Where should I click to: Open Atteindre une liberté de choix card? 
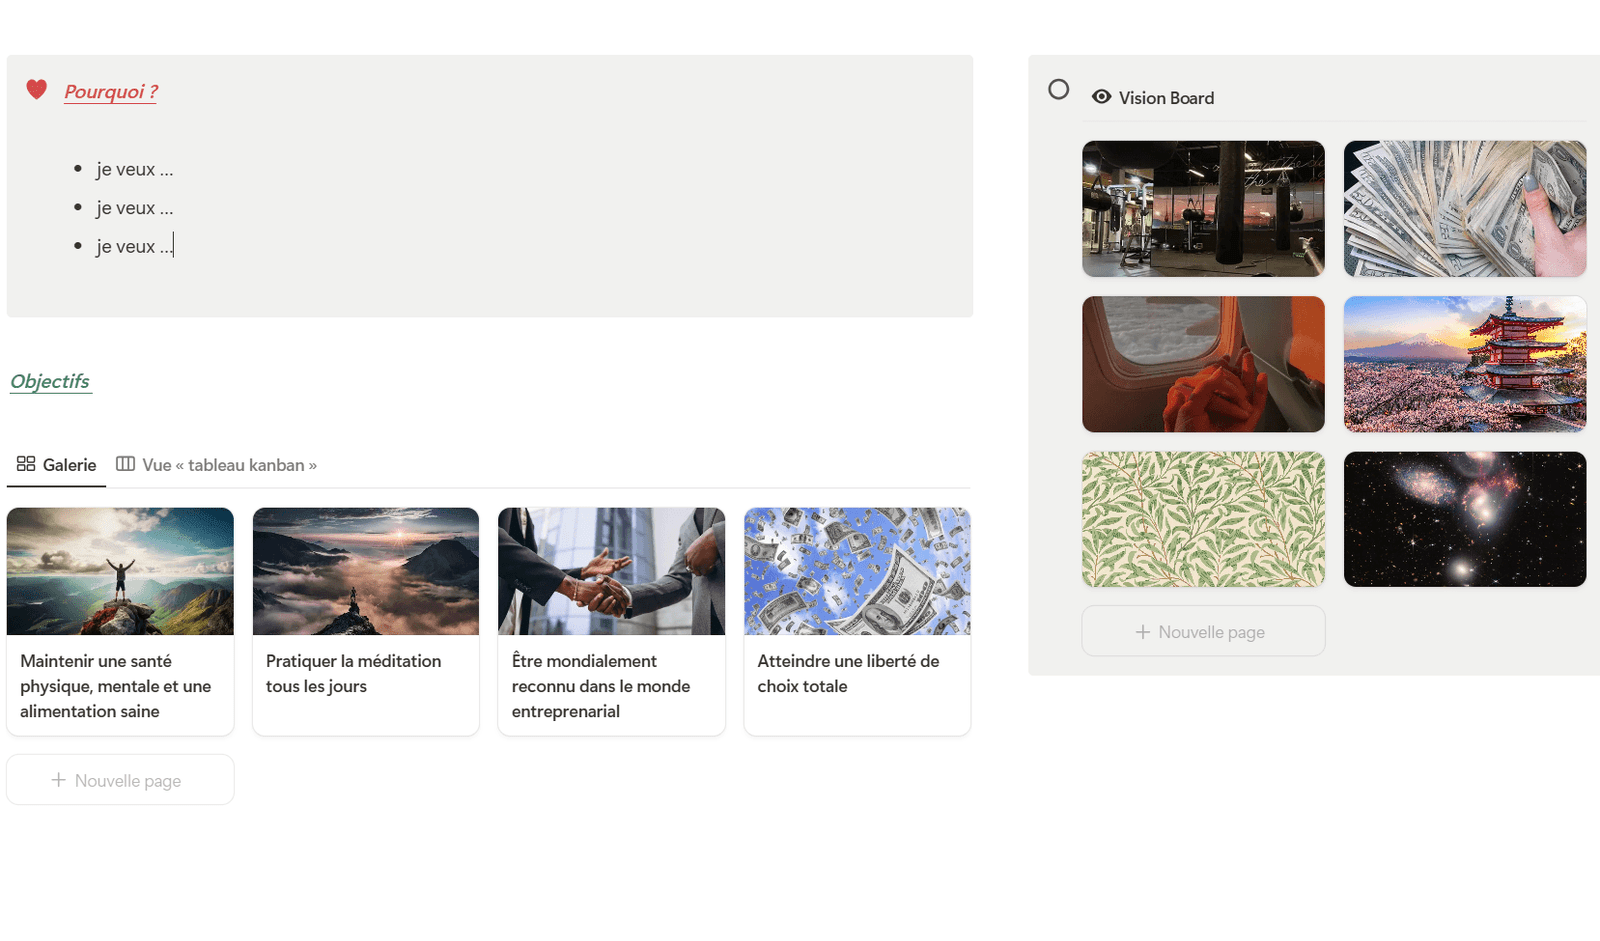857,674
